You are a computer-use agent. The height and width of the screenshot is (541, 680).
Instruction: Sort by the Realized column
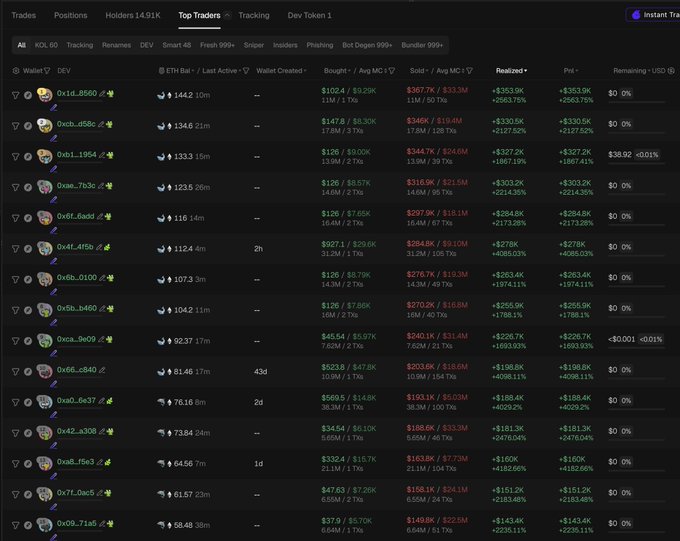pos(511,71)
